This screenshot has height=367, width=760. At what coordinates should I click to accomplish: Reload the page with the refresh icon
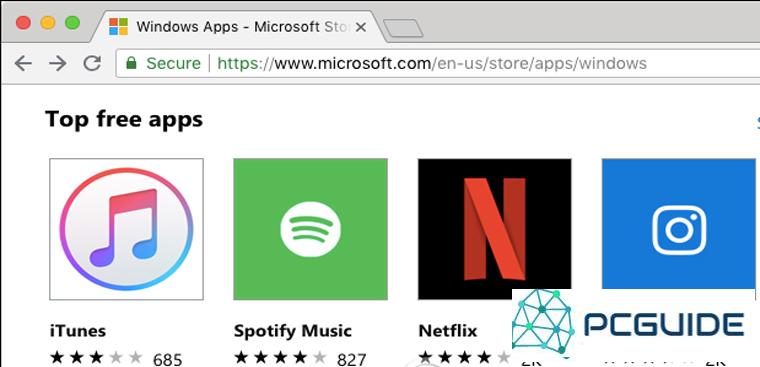92,63
